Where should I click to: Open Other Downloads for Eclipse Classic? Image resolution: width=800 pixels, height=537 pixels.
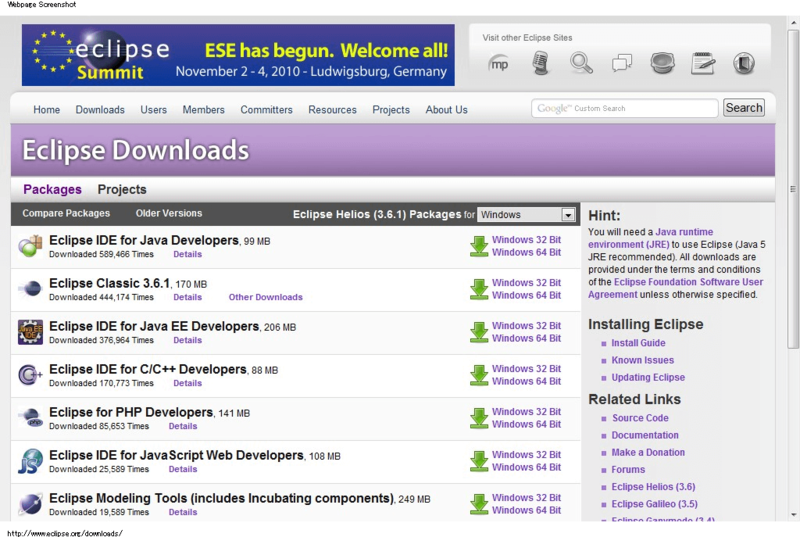[265, 297]
